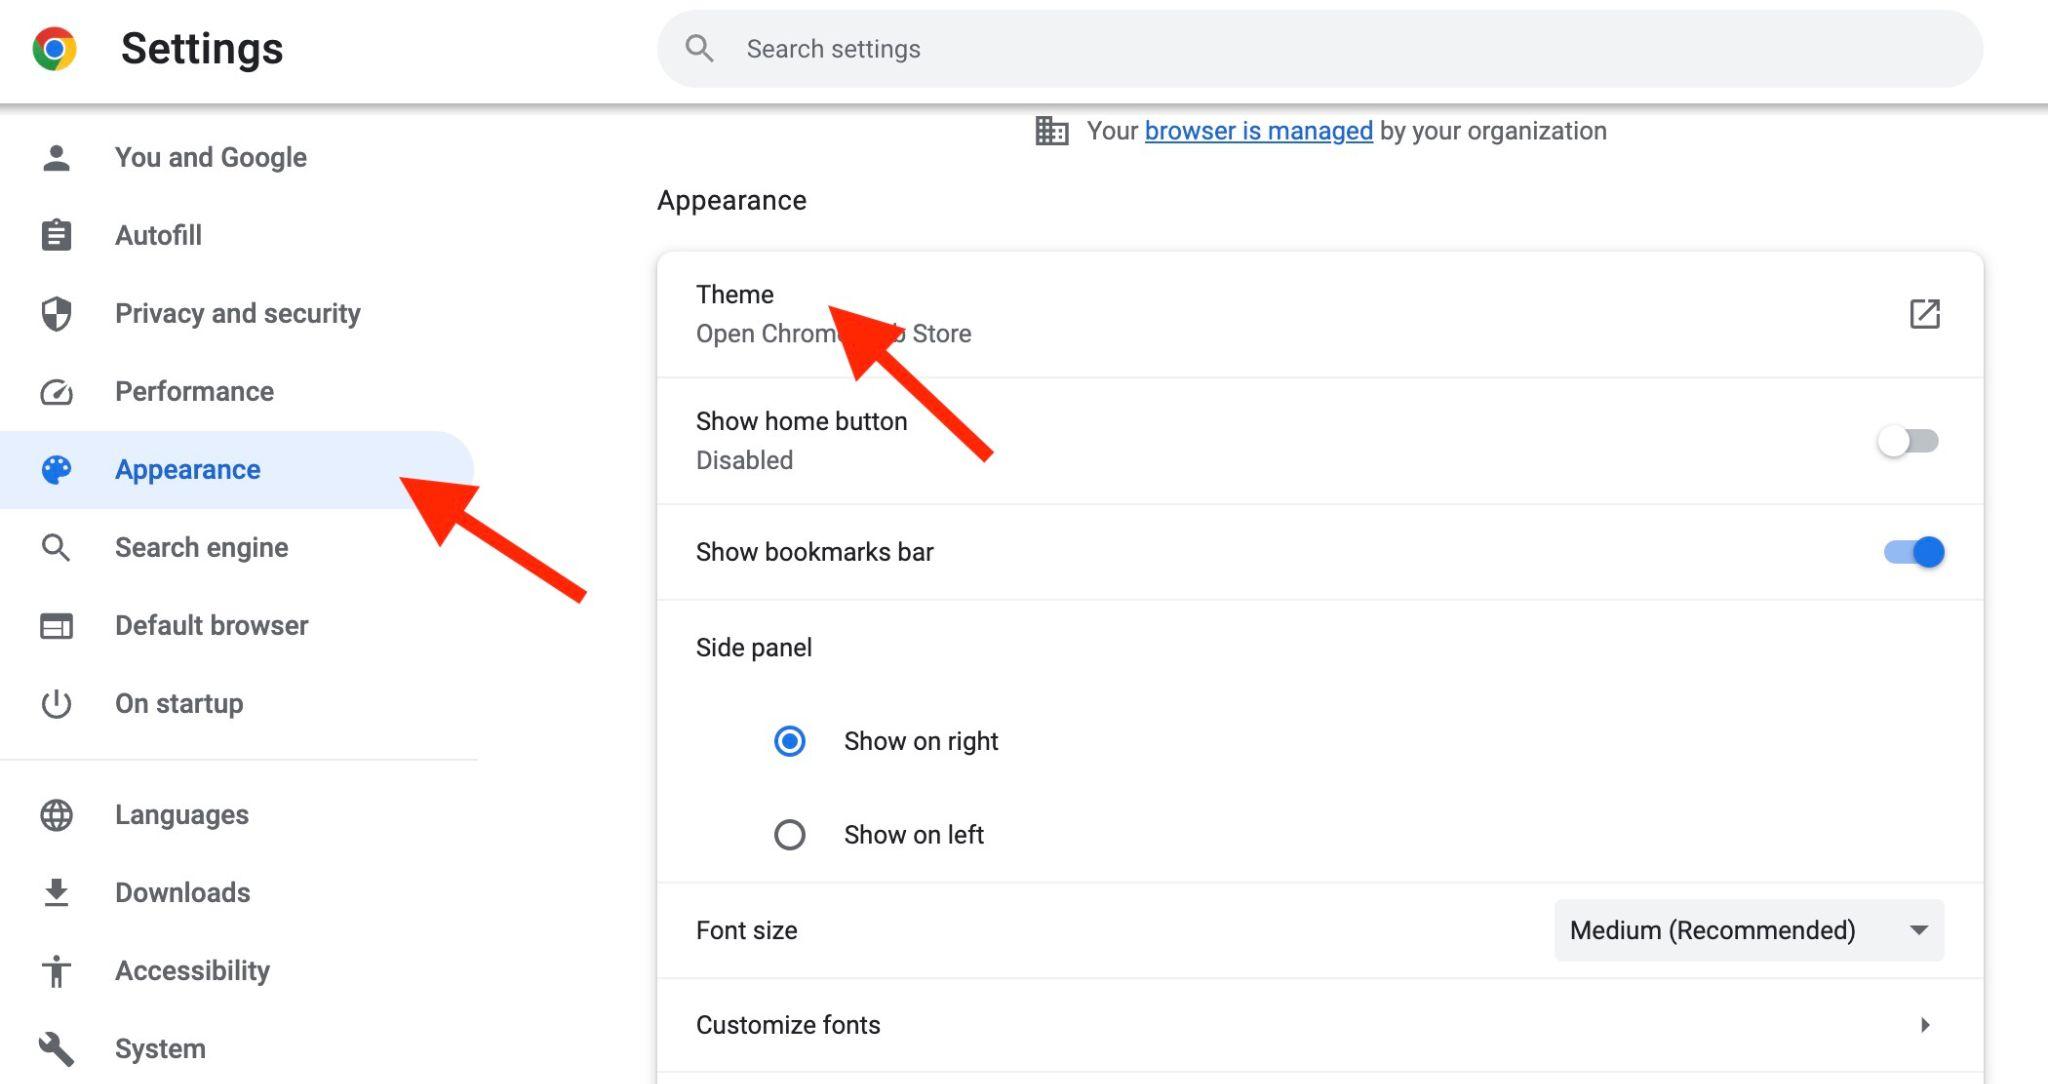The image size is (2048, 1084).
Task: Open Performance settings section
Action: click(194, 391)
